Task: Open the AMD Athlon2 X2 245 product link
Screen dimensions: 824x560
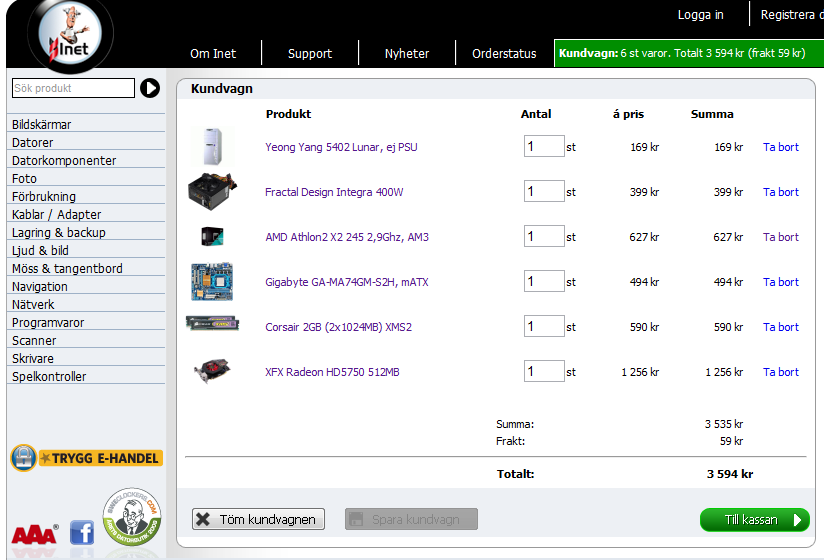Action: click(x=346, y=237)
